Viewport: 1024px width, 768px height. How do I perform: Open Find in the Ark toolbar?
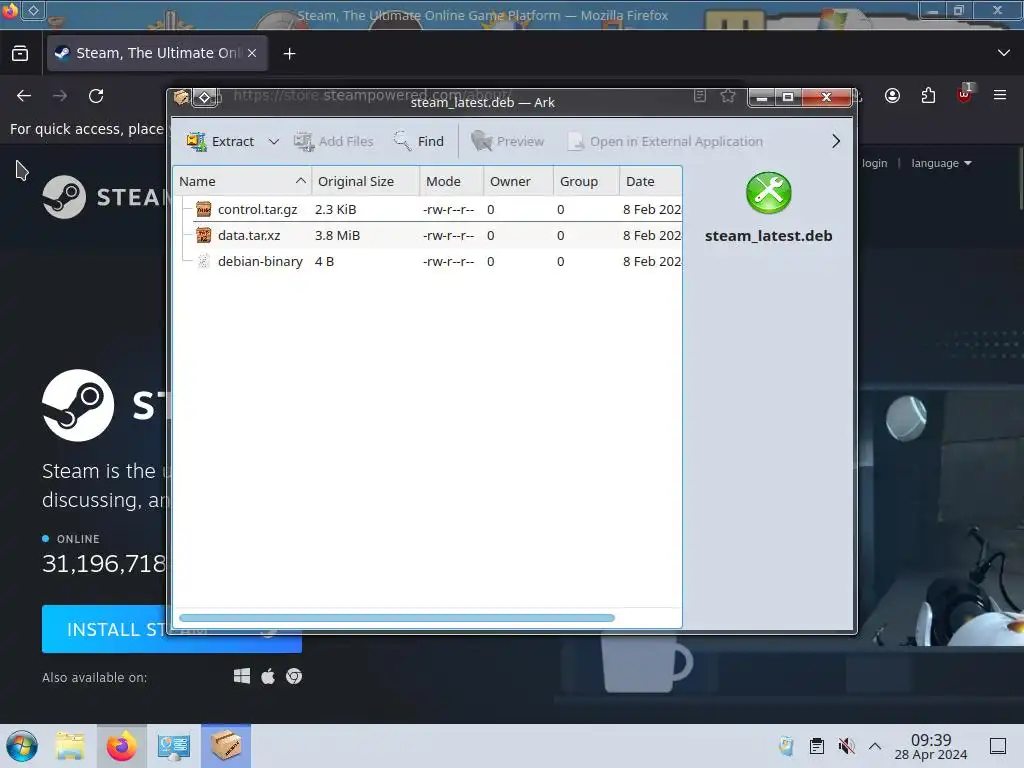coord(419,141)
